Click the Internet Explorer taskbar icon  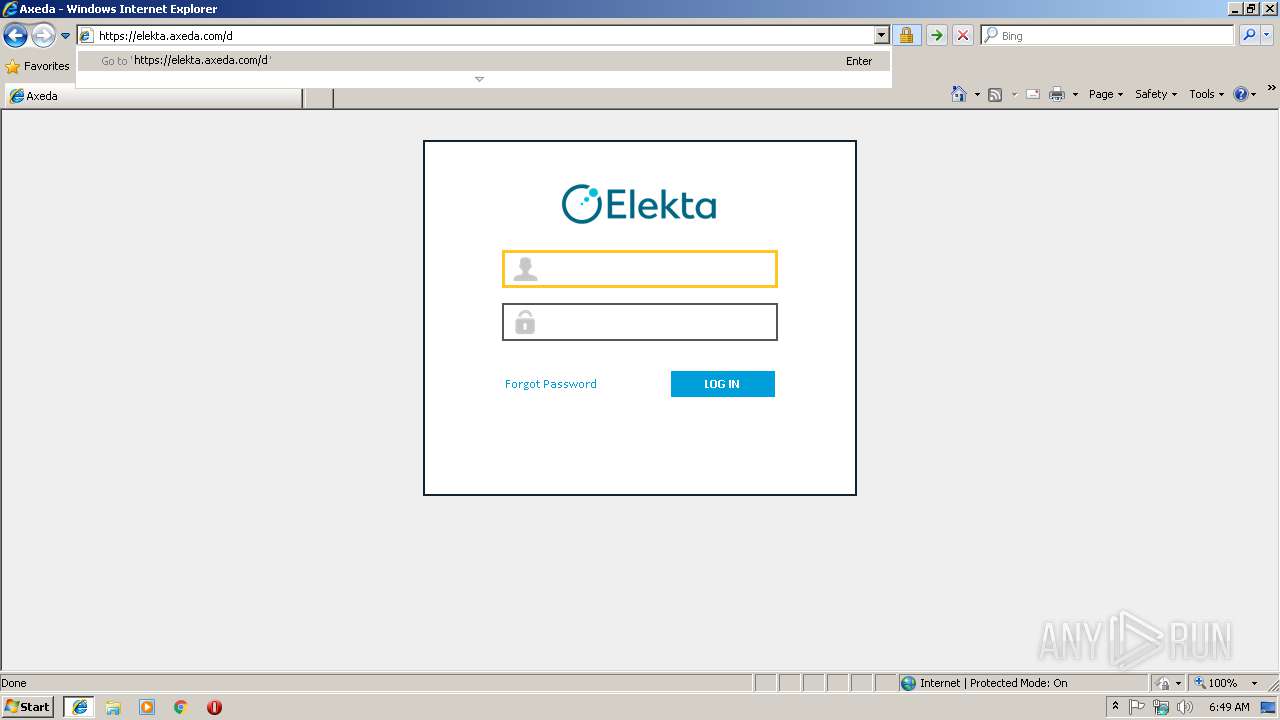click(x=80, y=707)
